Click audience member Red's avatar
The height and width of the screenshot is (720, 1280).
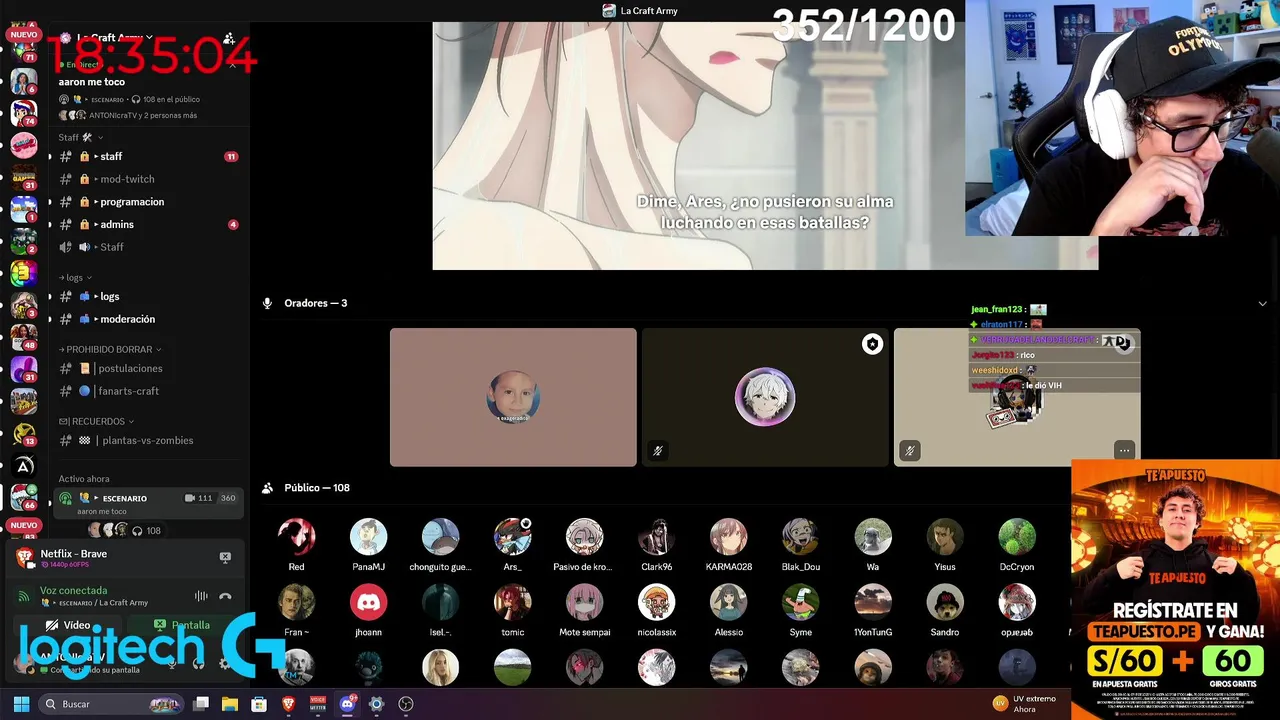tap(296, 537)
